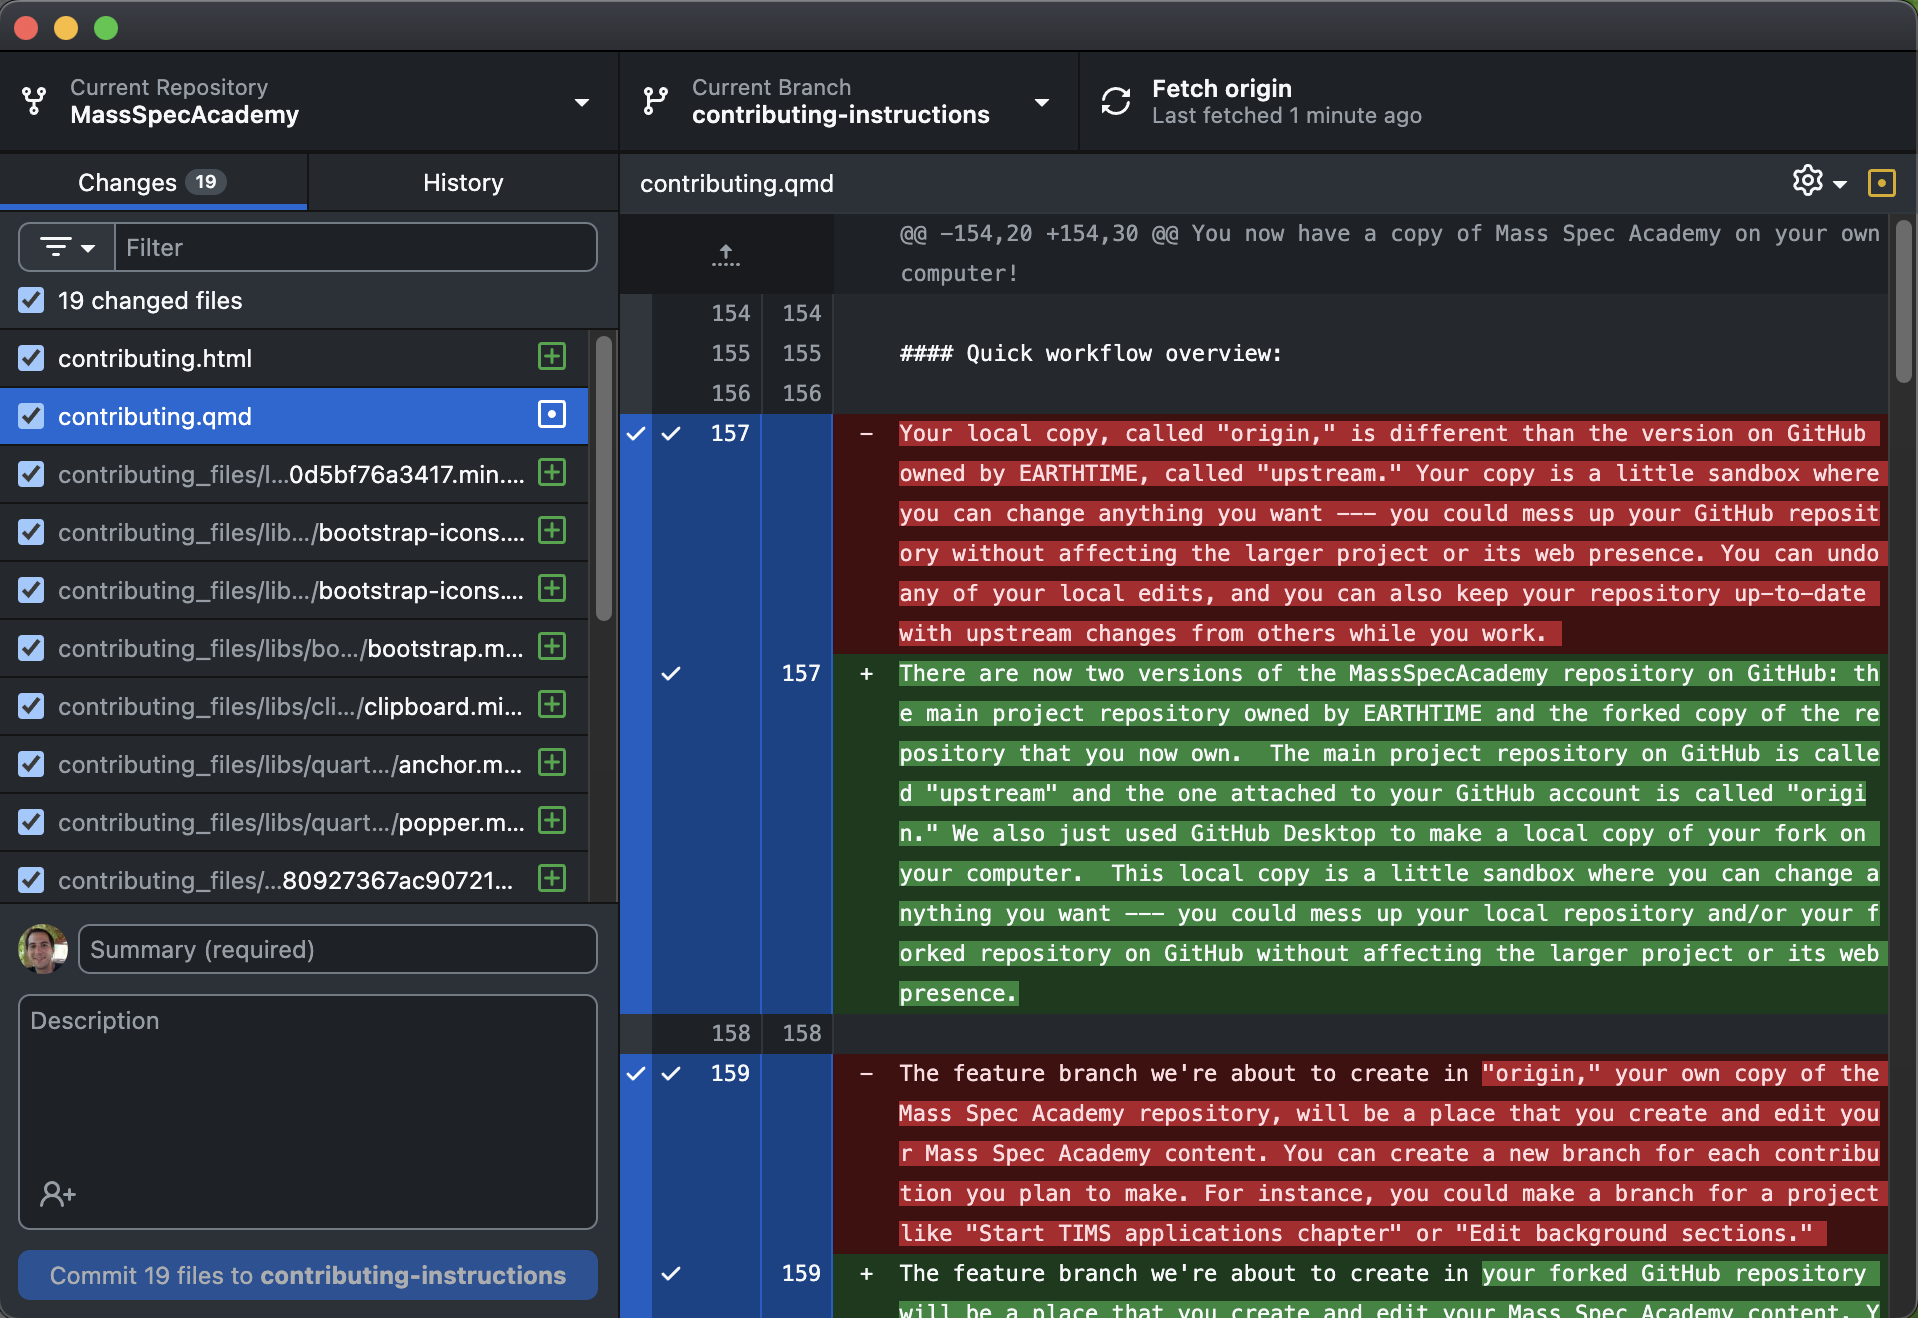Image resolution: width=1918 pixels, height=1318 pixels.
Task: Open the filter options dropdown
Action: (67, 247)
